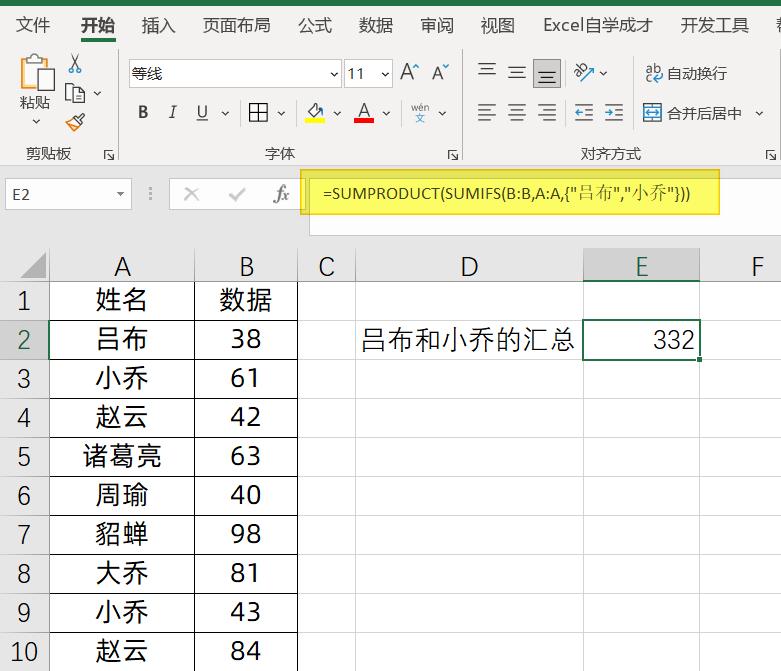Image resolution: width=781 pixels, height=671 pixels.
Task: Click the Copy icon
Action: pos(75,93)
